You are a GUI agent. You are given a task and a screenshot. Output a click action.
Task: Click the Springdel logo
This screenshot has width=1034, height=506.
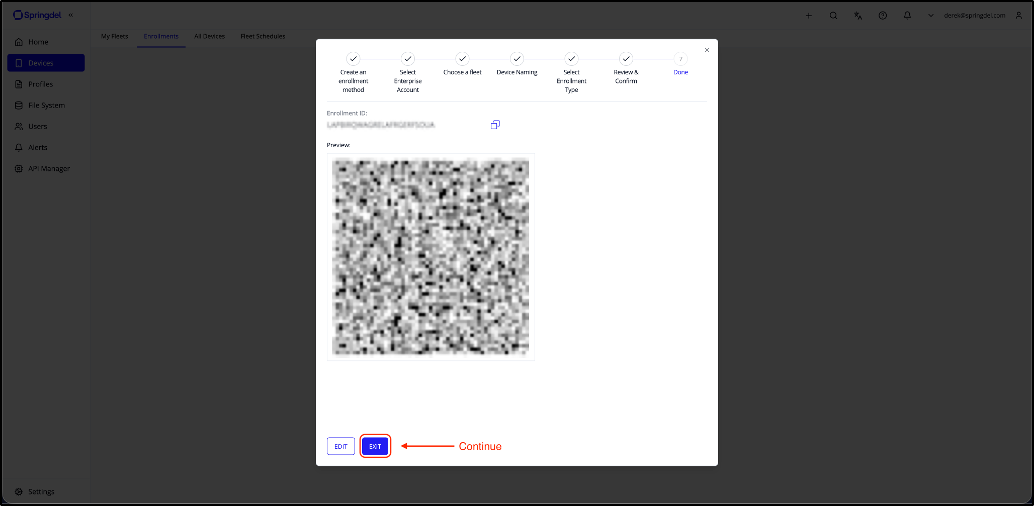38,15
